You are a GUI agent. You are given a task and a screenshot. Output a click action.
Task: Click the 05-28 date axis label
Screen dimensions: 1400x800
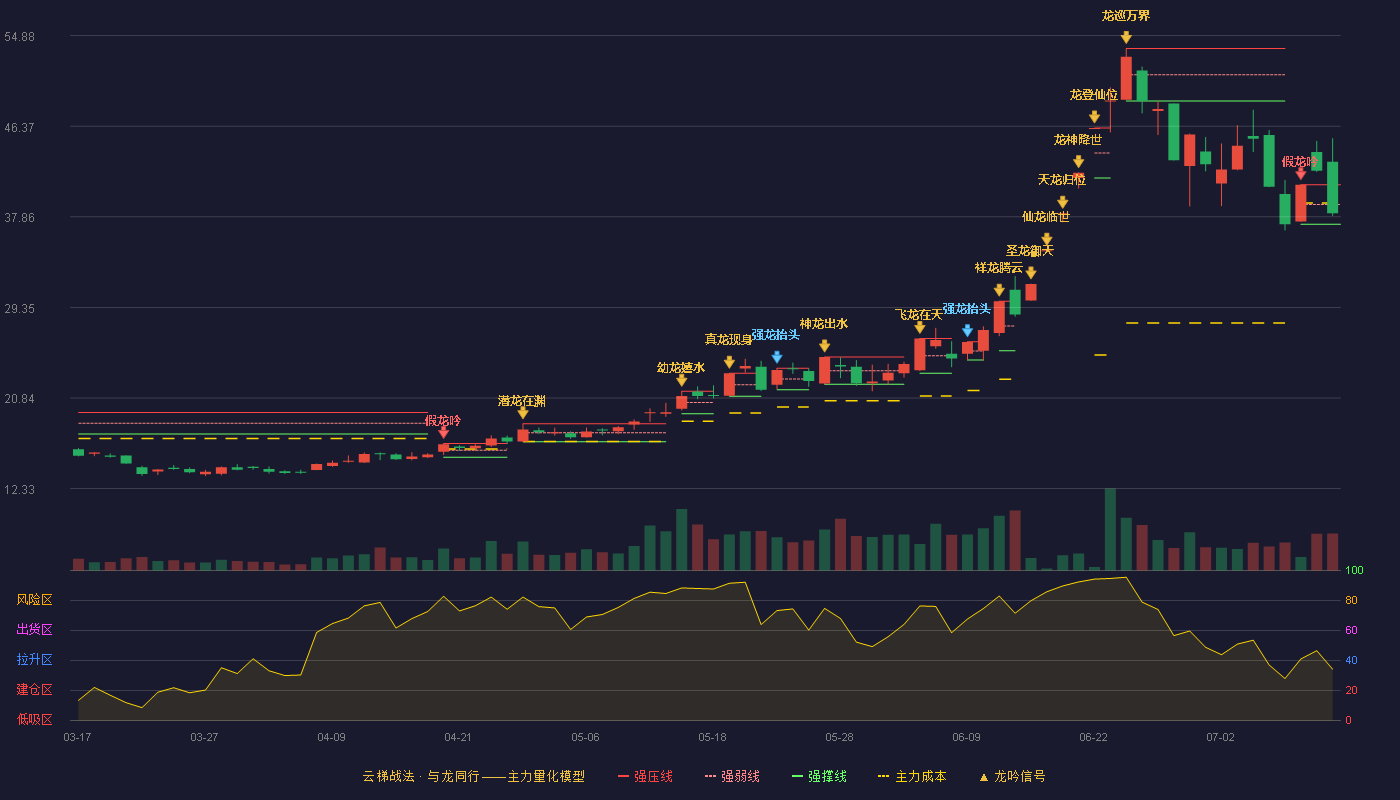coord(839,737)
